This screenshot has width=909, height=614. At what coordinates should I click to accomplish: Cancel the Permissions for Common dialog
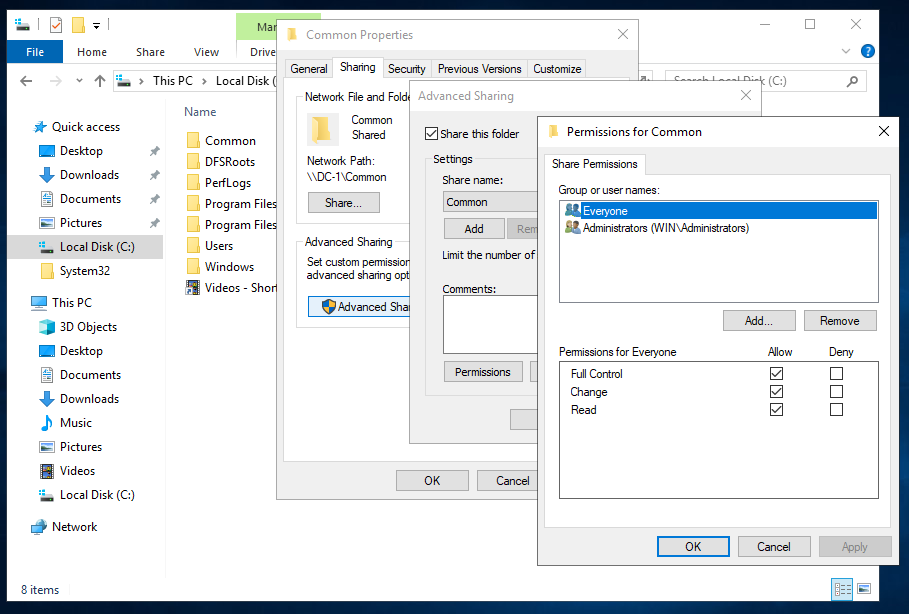coord(773,547)
